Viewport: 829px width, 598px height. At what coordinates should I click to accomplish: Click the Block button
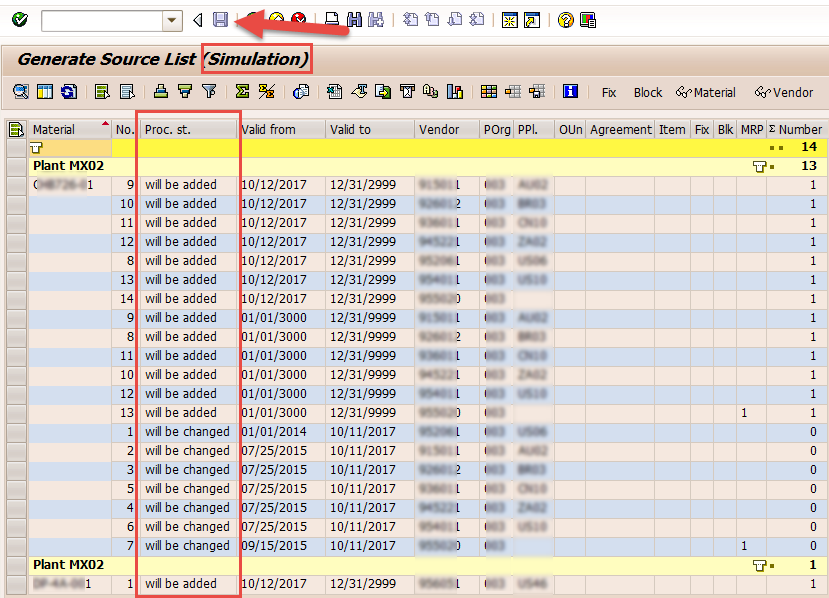pos(648,93)
